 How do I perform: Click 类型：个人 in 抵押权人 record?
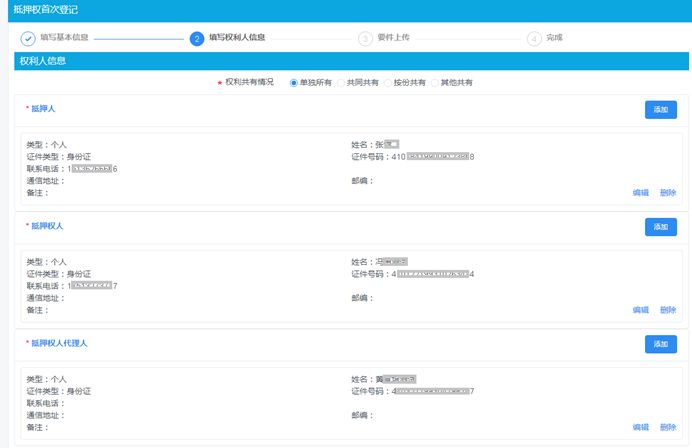[x=46, y=262]
